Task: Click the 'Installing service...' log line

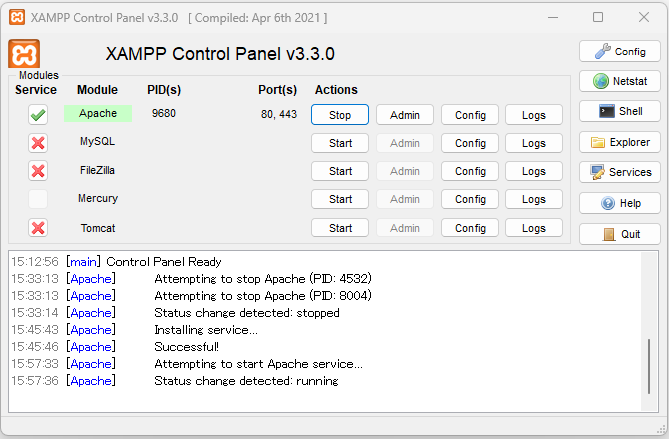Action: click(206, 330)
